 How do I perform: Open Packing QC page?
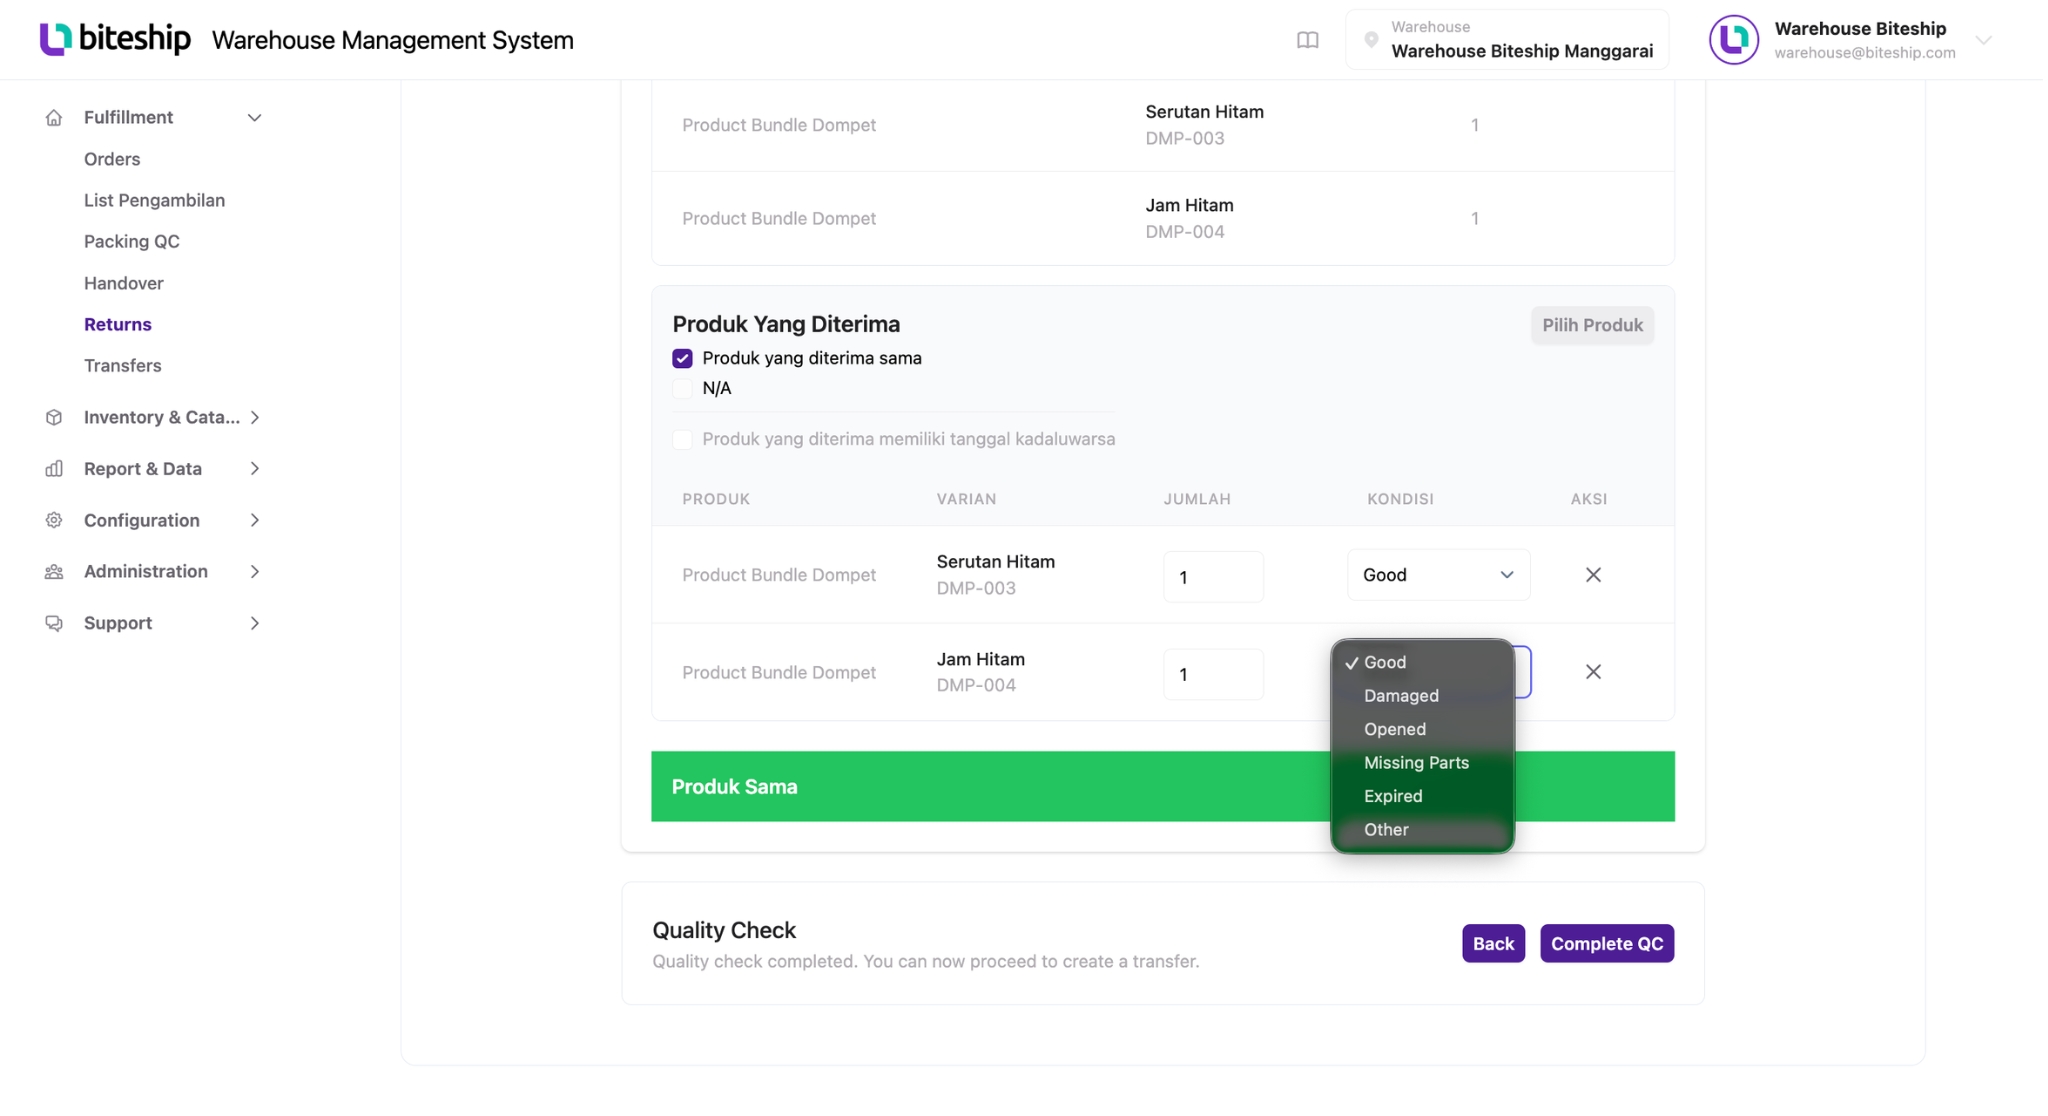click(x=132, y=241)
